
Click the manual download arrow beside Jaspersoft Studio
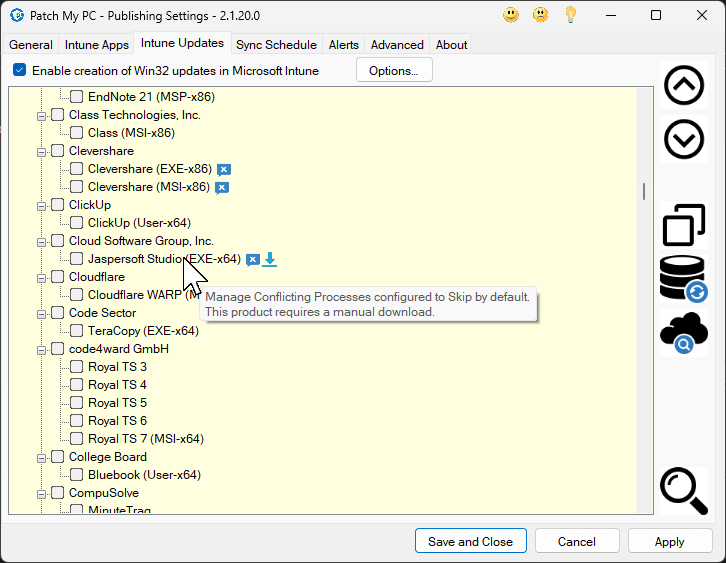[269, 260]
